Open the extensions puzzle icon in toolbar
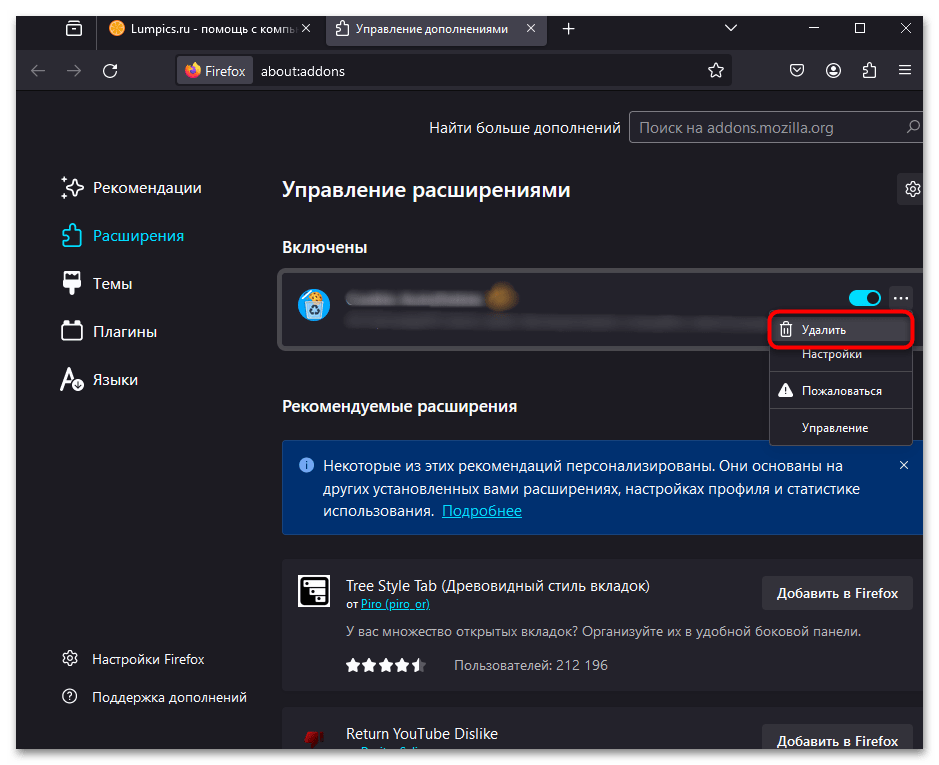Viewport: 939px width, 765px height. [869, 71]
